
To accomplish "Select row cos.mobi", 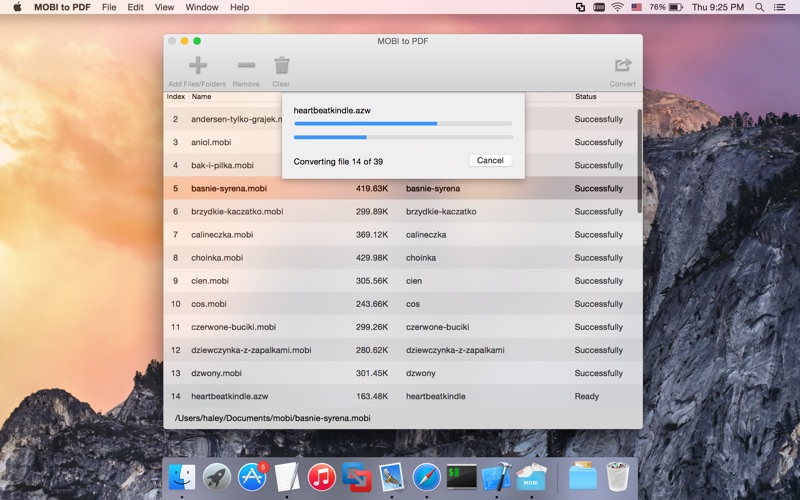I will 401,304.
